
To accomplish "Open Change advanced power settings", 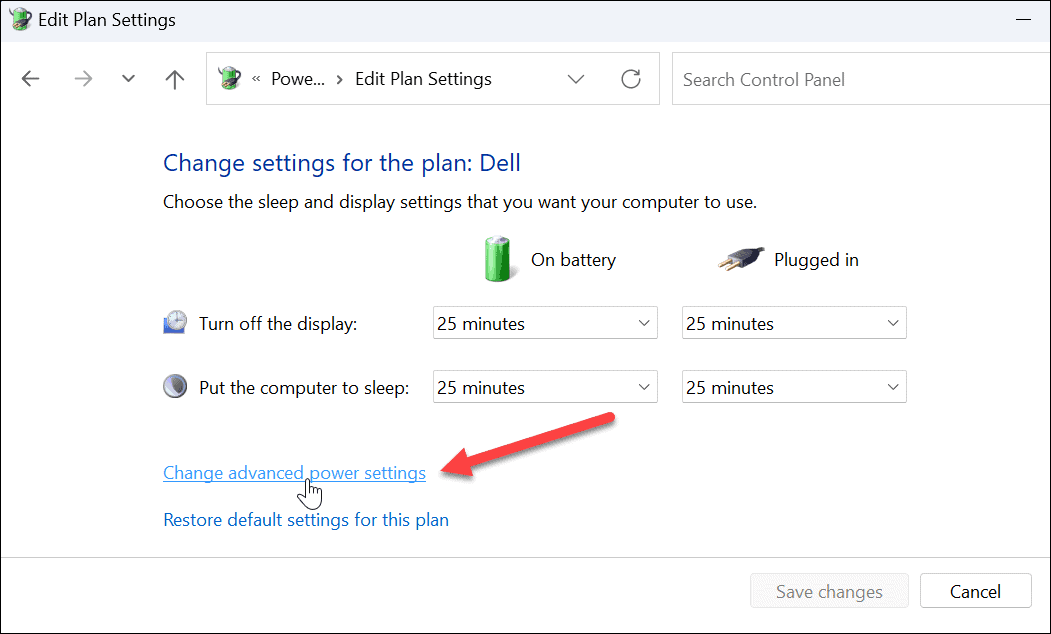I will coord(294,472).
